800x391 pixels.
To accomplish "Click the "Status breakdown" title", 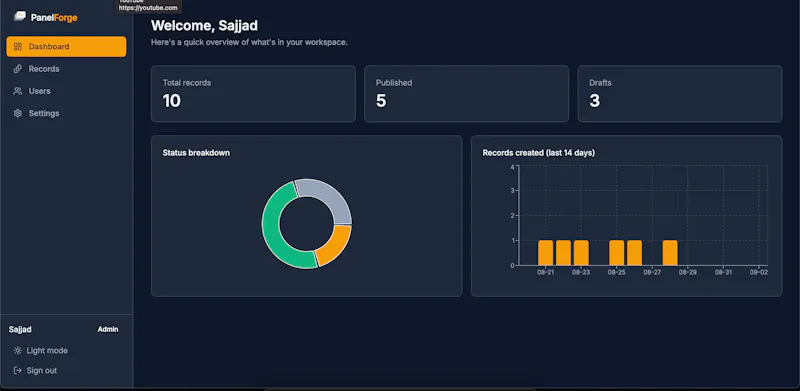I will tap(196, 153).
